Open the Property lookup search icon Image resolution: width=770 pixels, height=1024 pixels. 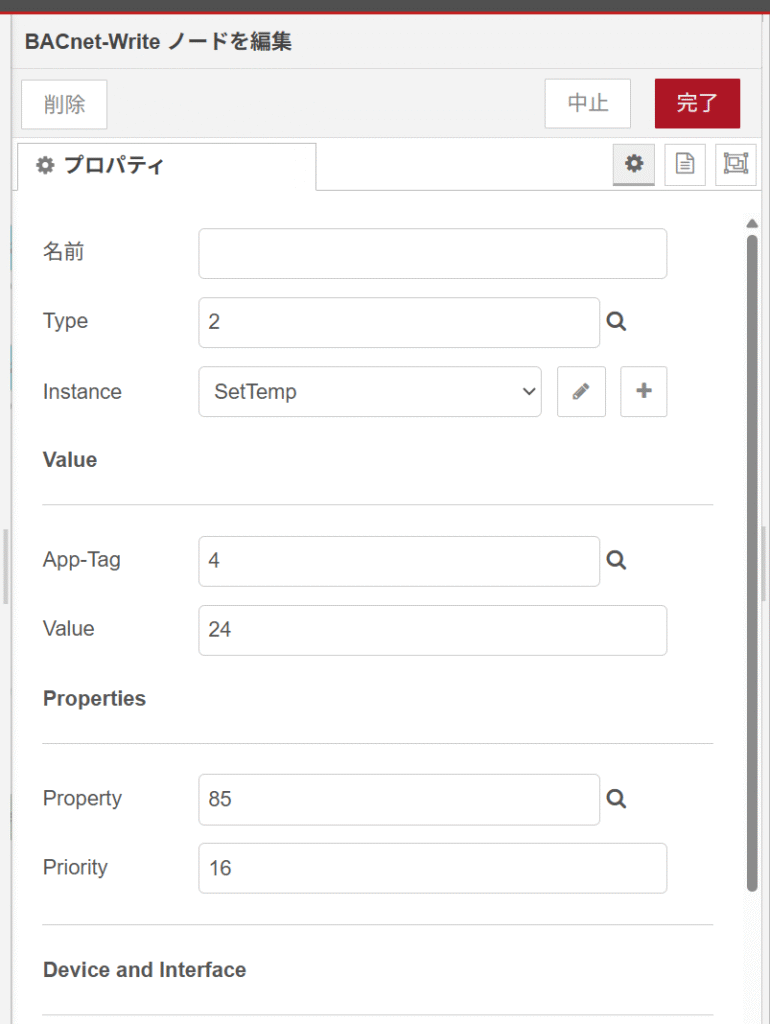(x=616, y=799)
